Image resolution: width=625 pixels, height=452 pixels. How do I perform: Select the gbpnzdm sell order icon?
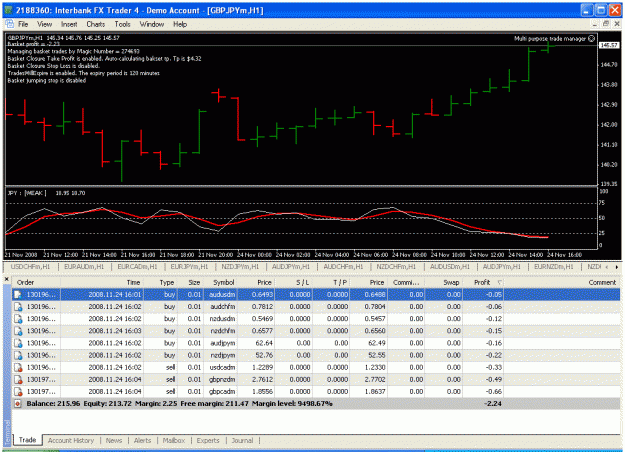pyautogui.click(x=18, y=379)
